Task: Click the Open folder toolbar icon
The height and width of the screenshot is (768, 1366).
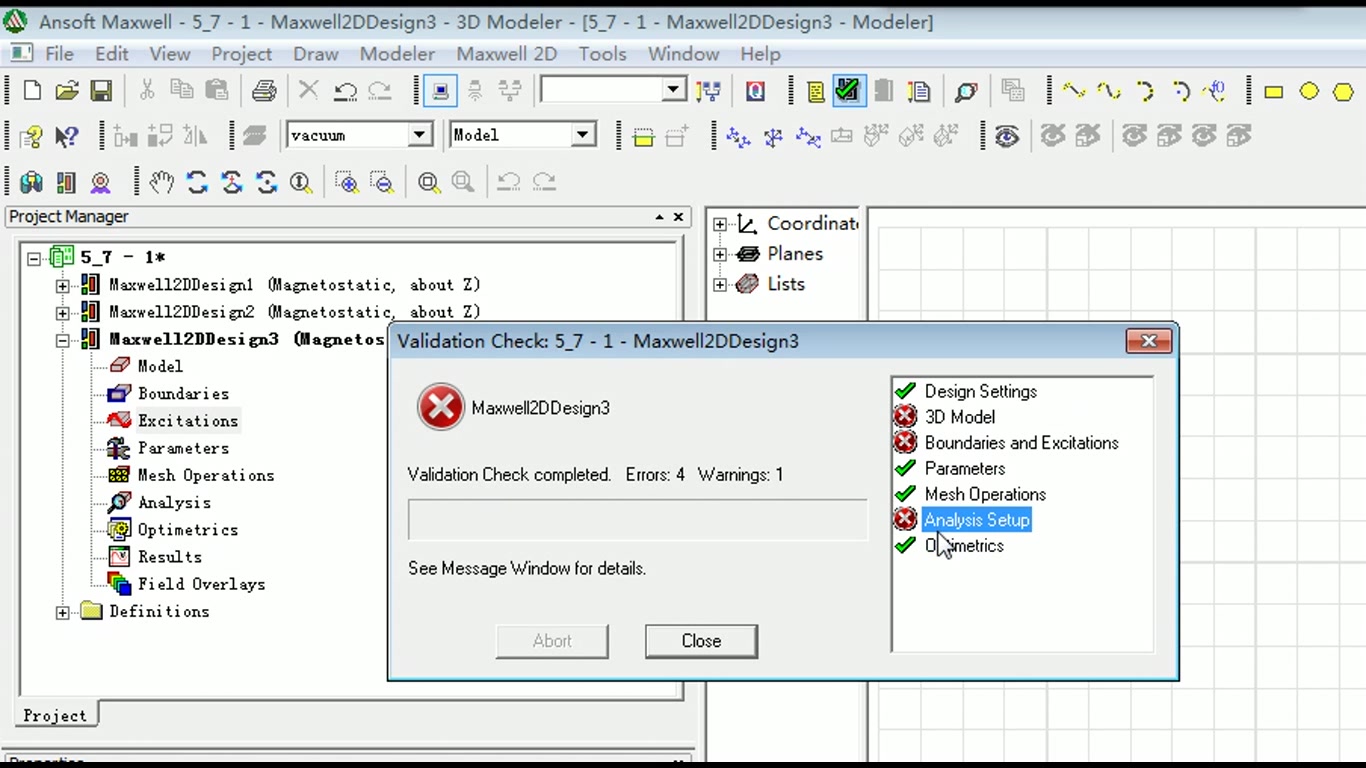Action: pyautogui.click(x=66, y=91)
